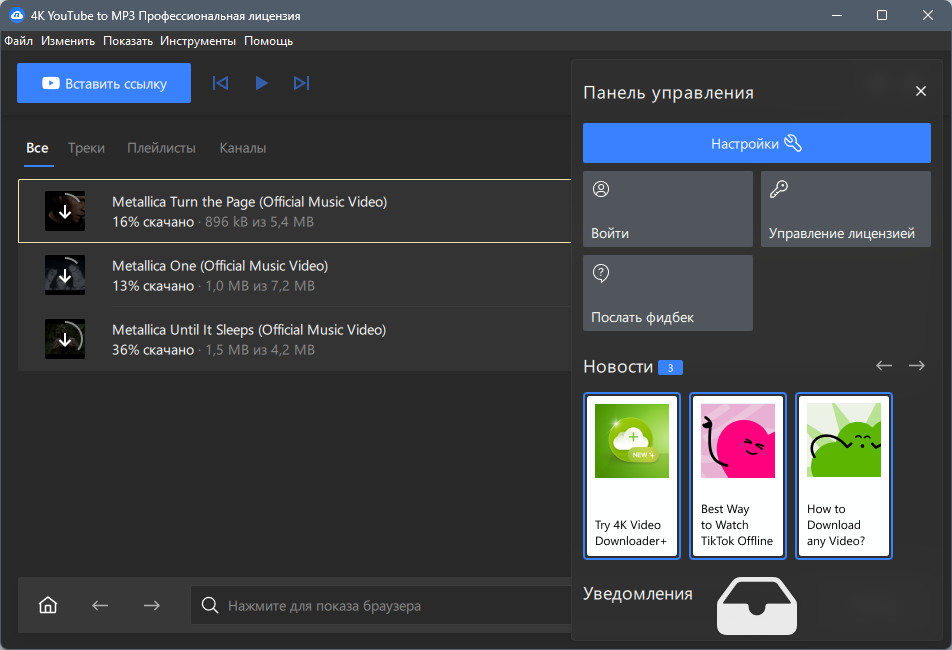Click Until It Sleeps download thumbnail

(65, 339)
